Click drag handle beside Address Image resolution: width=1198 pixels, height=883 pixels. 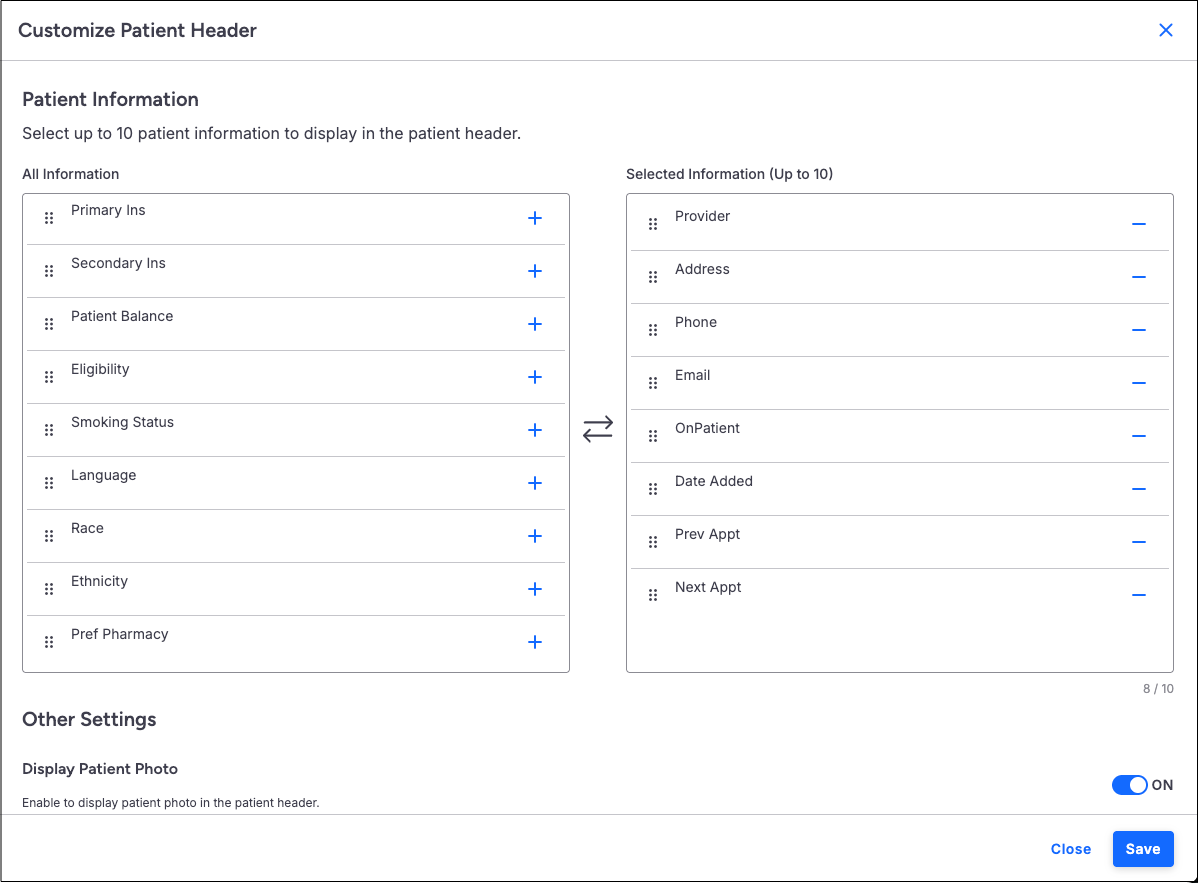pyautogui.click(x=653, y=277)
